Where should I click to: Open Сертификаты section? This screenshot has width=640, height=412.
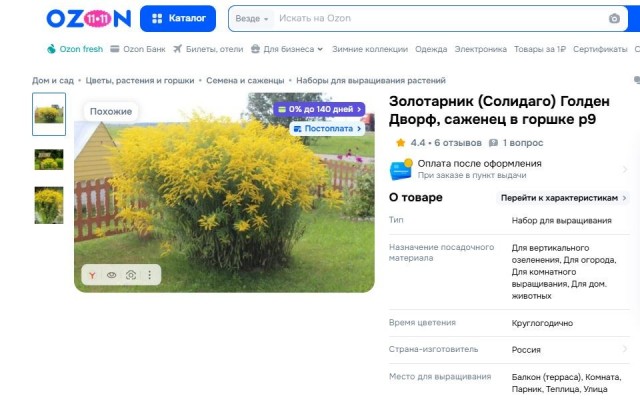[x=600, y=49]
